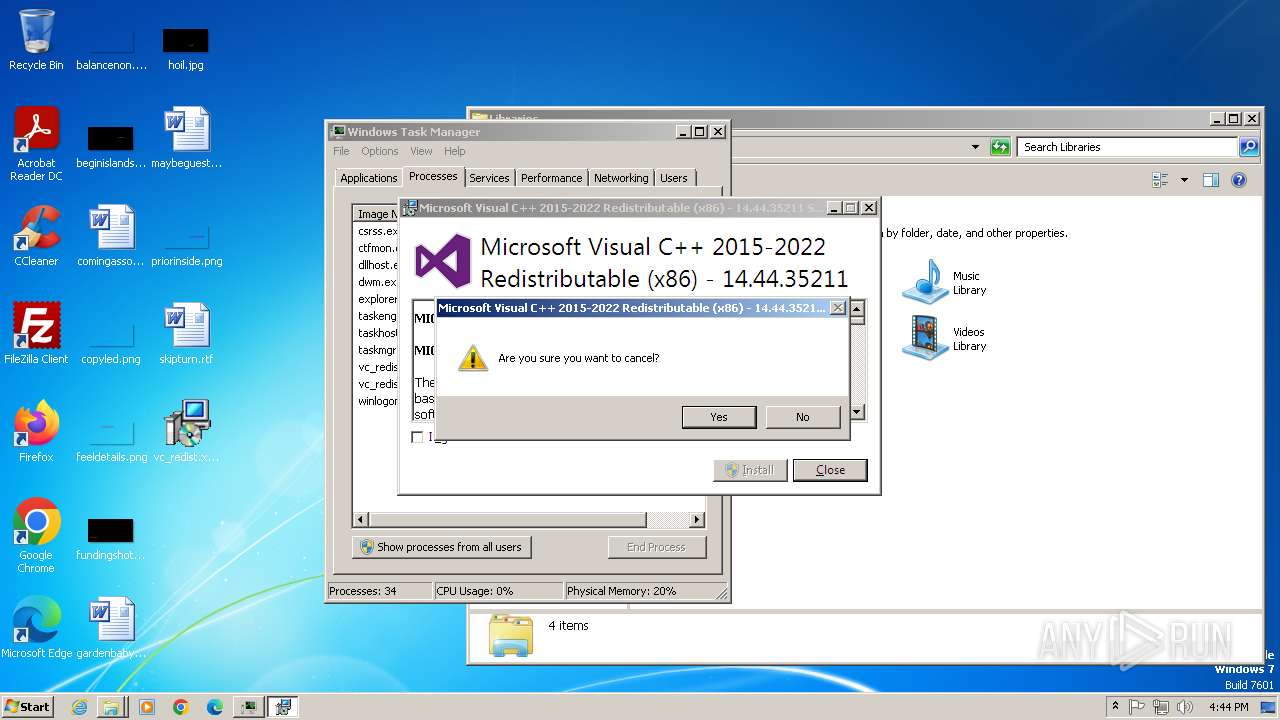The height and width of the screenshot is (720, 1280).
Task: Open the Options menu in Task Manager
Action: coord(380,151)
